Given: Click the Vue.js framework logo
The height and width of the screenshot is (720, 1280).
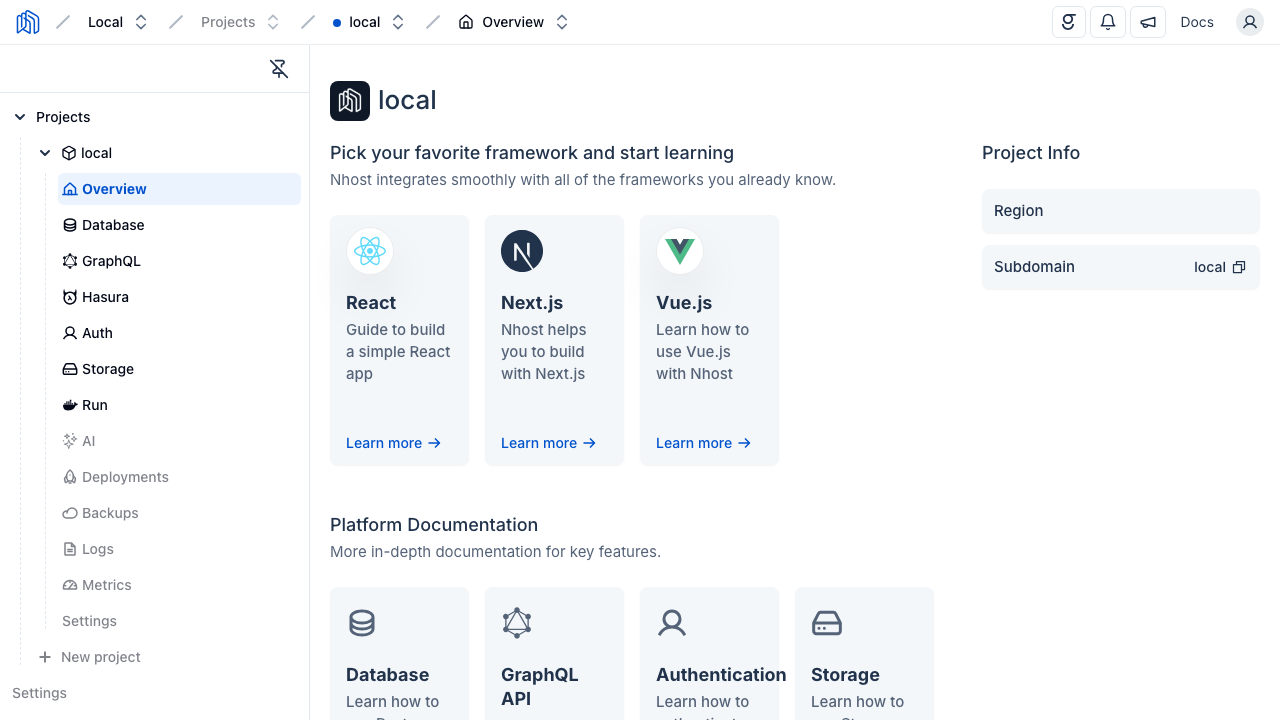Looking at the screenshot, I should (680, 251).
